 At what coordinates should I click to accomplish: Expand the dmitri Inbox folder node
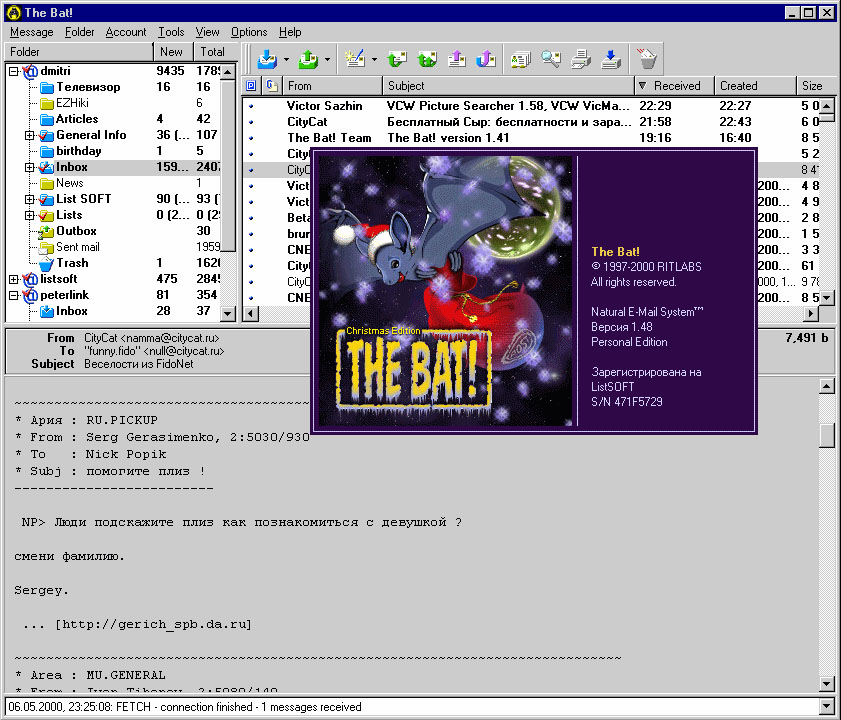(x=29, y=167)
